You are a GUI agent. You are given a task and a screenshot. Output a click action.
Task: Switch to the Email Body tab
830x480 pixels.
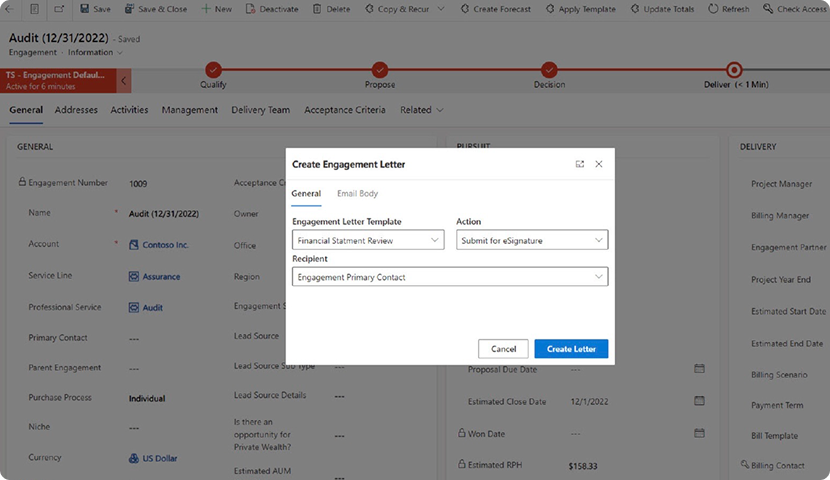pyautogui.click(x=357, y=193)
